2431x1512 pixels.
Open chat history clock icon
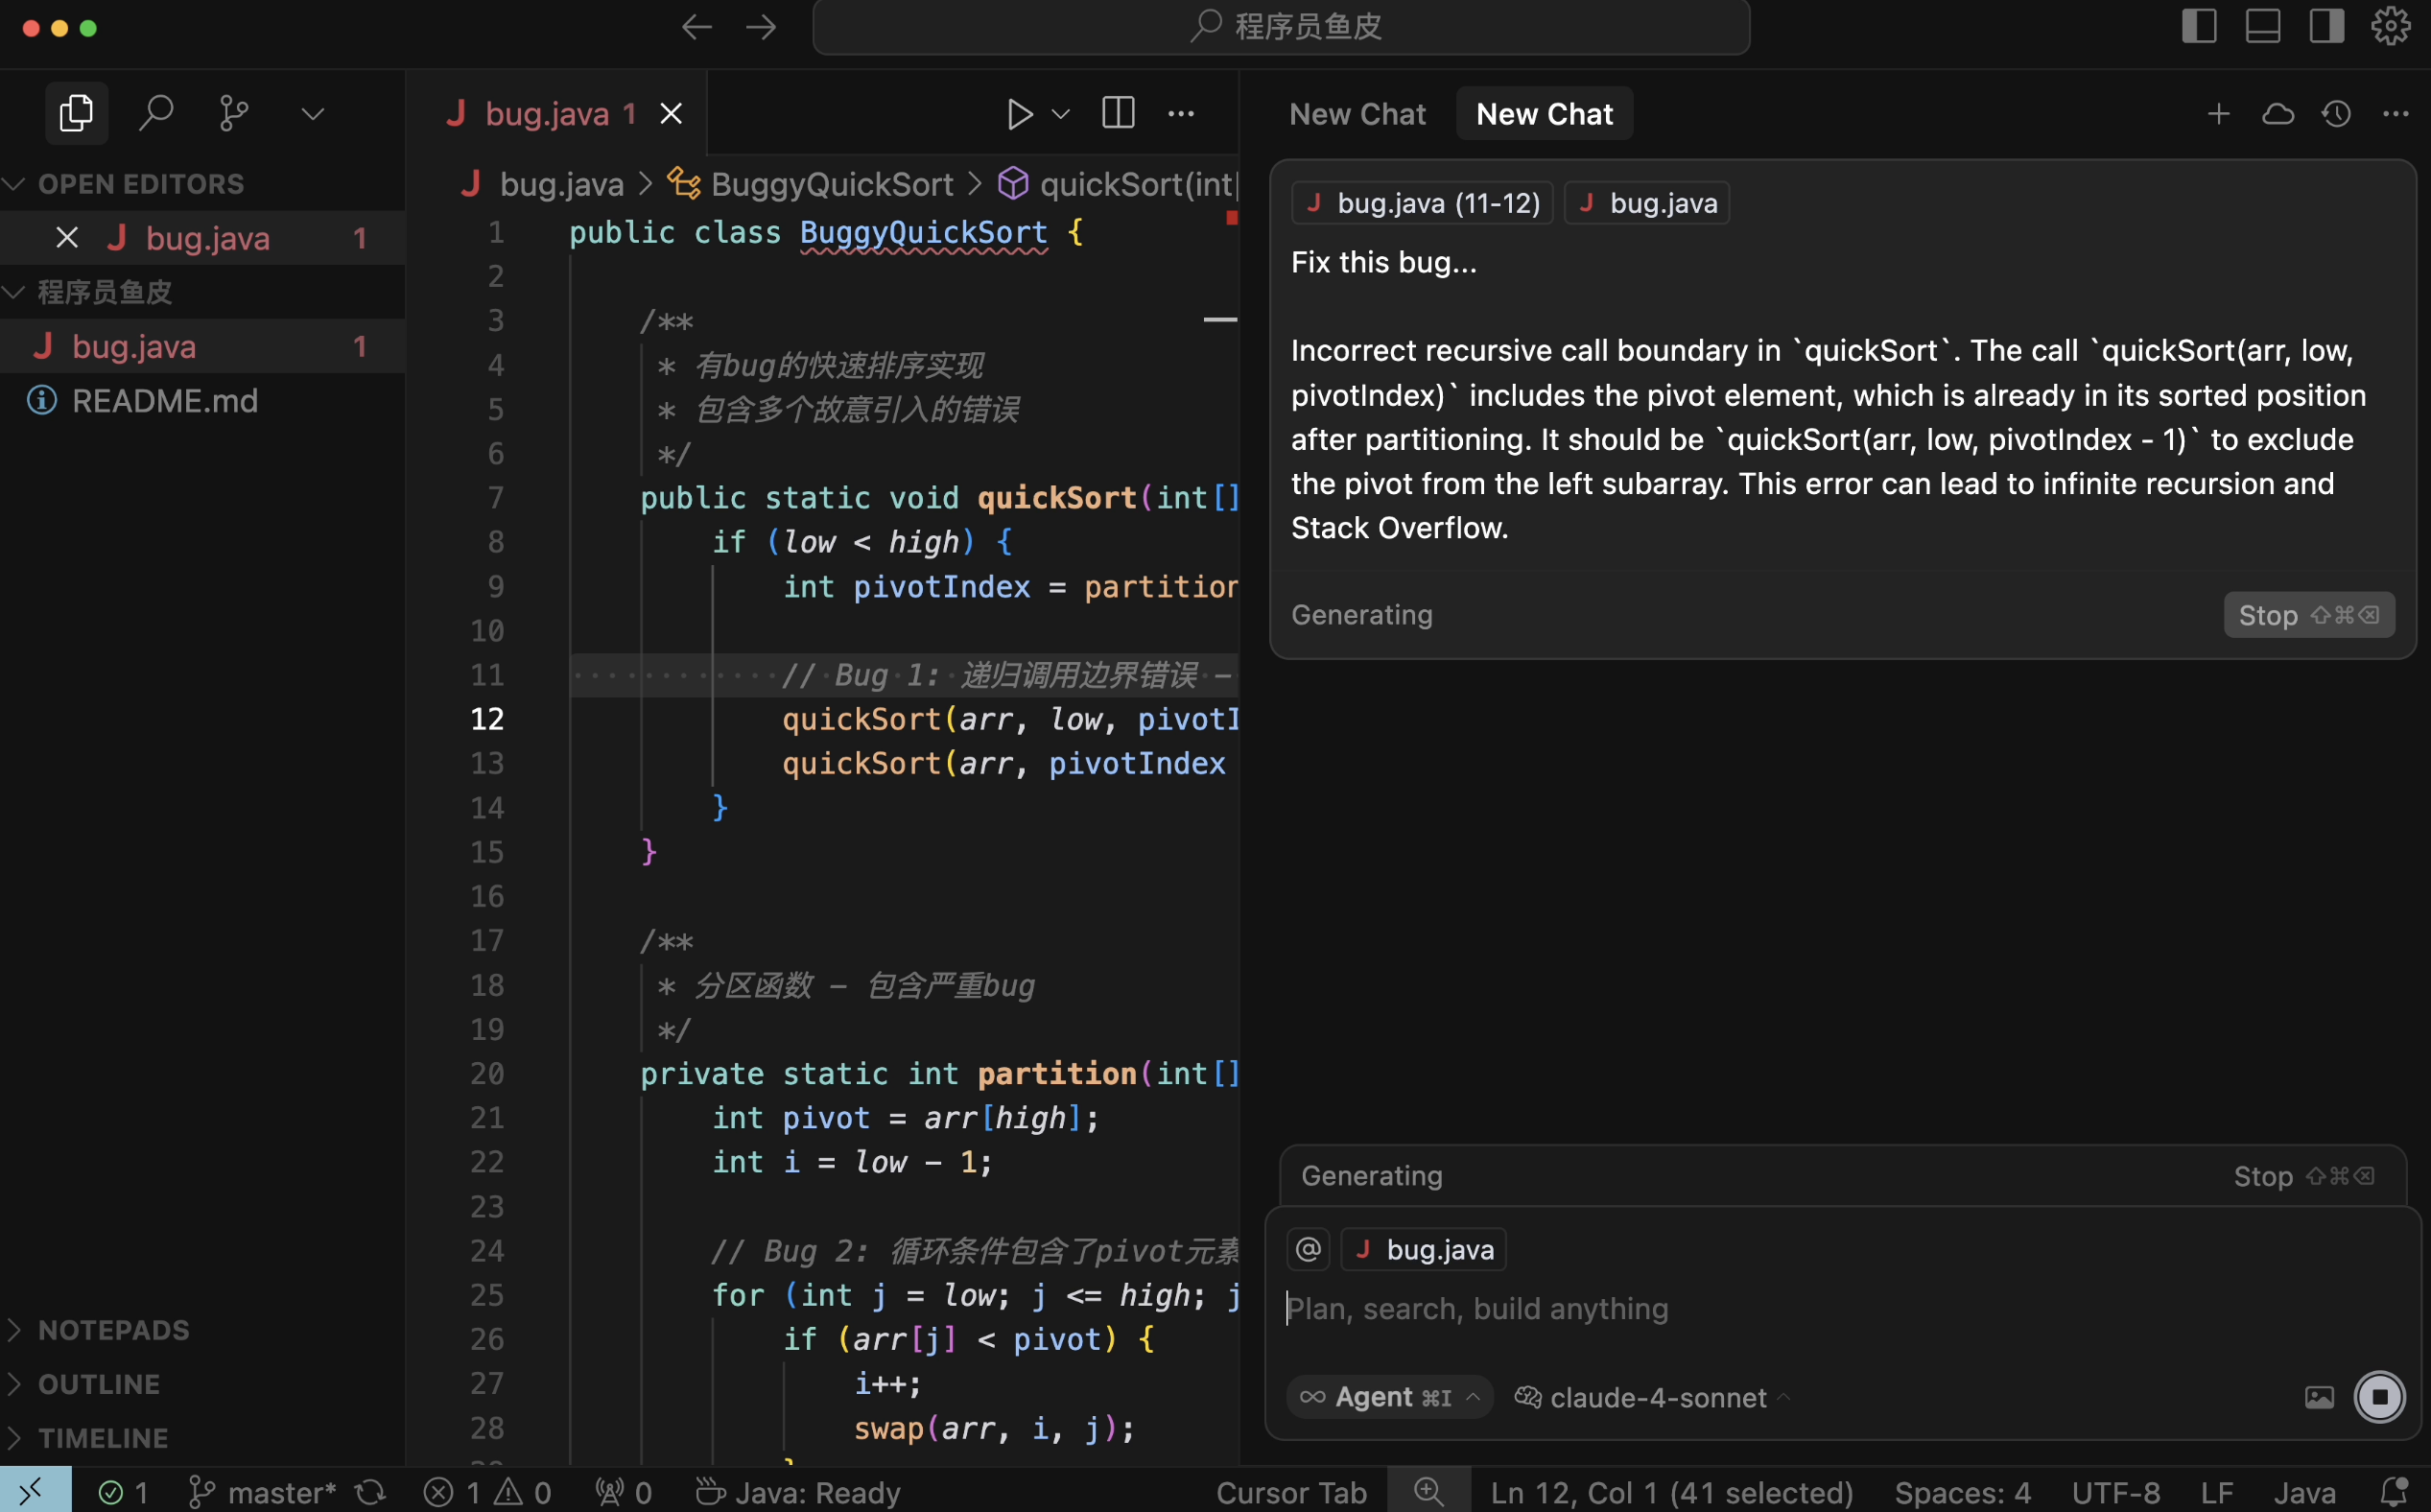(2336, 114)
